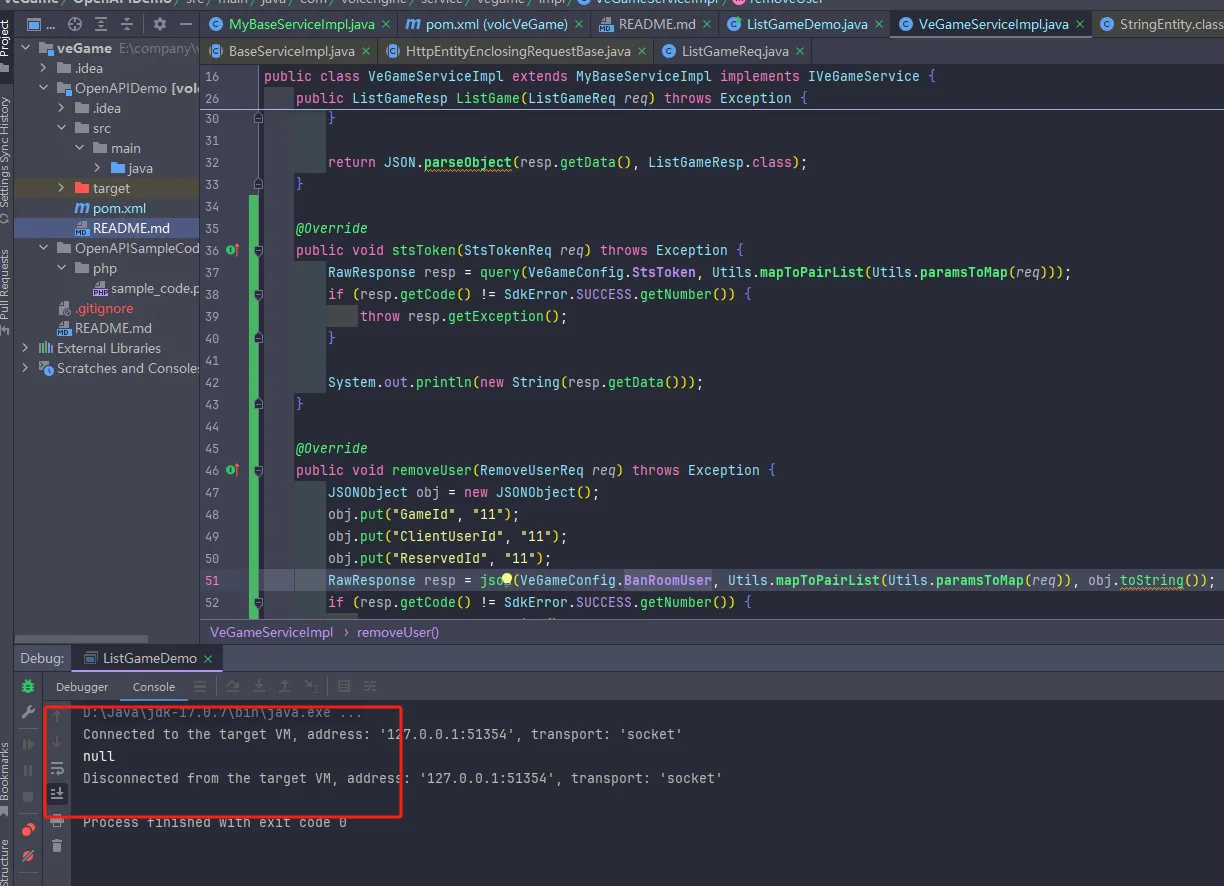Click line number 42 in editor gutter

click(211, 382)
